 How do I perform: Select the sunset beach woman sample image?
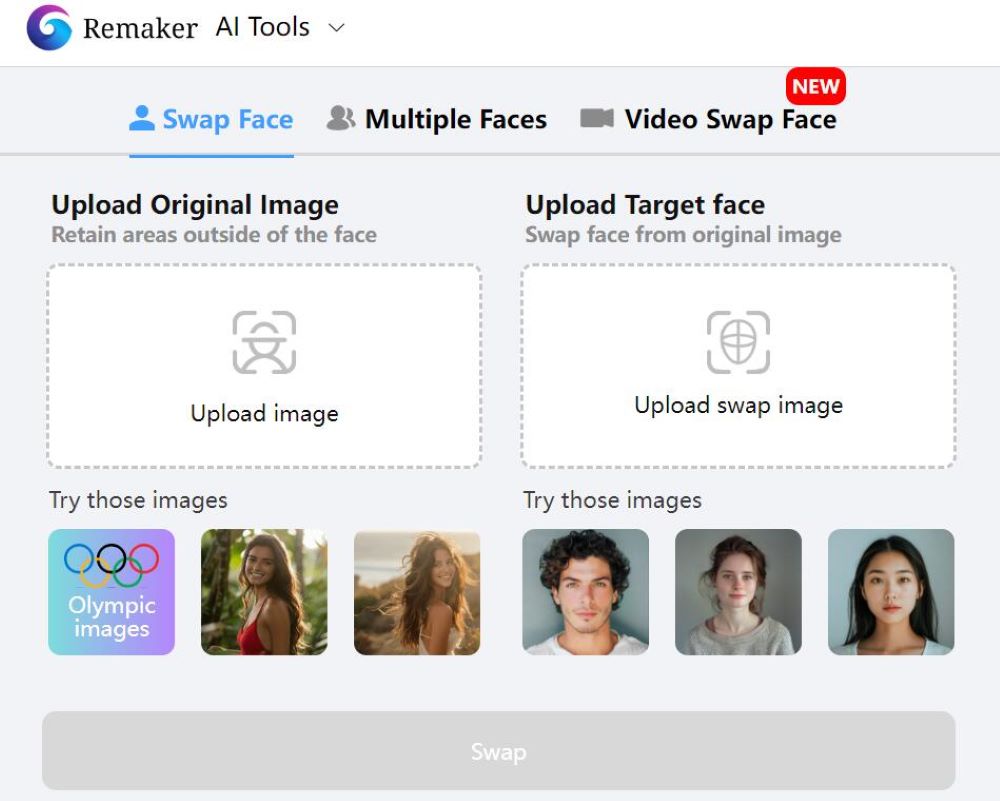(x=417, y=592)
